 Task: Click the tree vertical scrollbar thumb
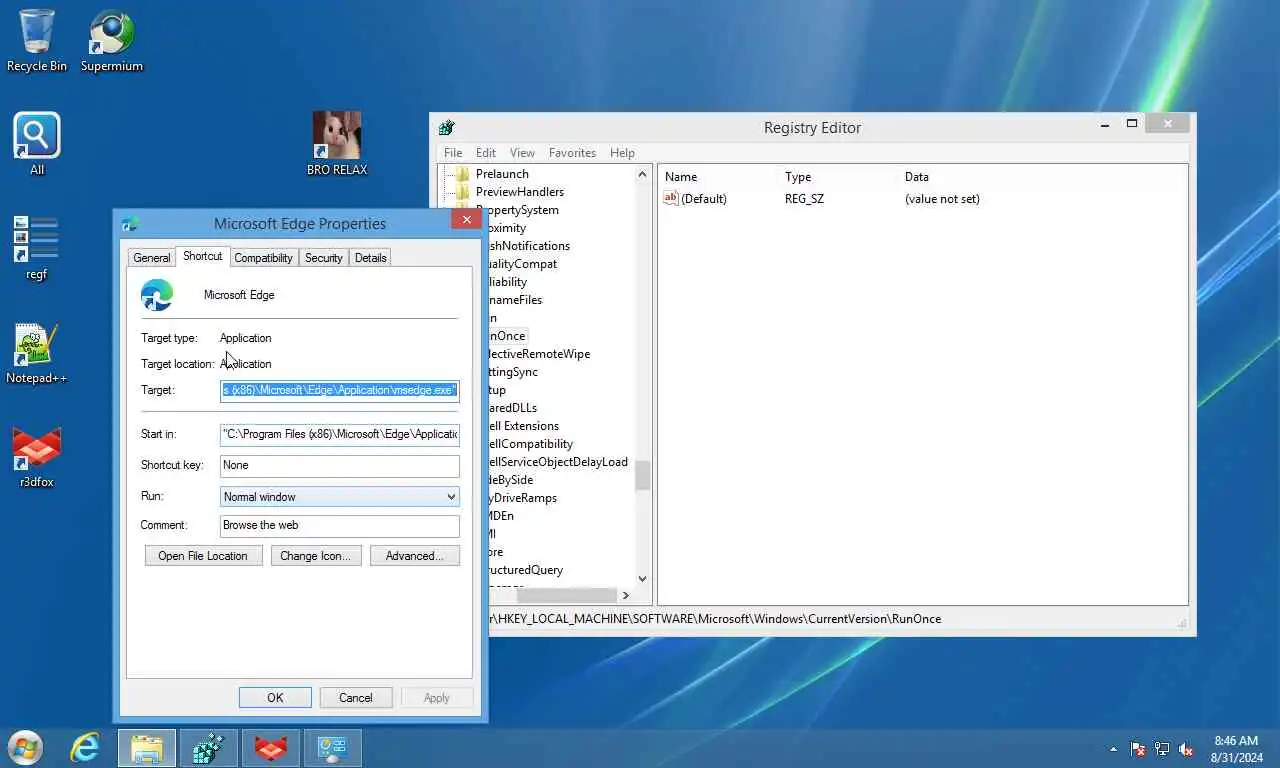[642, 475]
